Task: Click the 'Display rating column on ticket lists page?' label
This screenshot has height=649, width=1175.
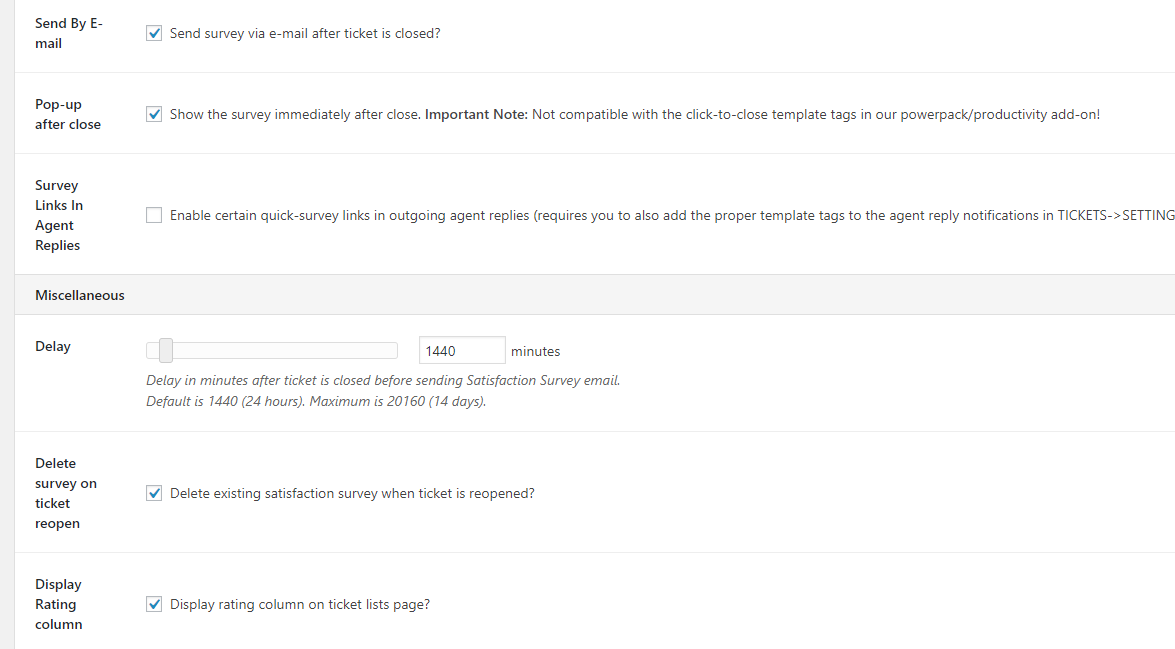Action: tap(300, 604)
